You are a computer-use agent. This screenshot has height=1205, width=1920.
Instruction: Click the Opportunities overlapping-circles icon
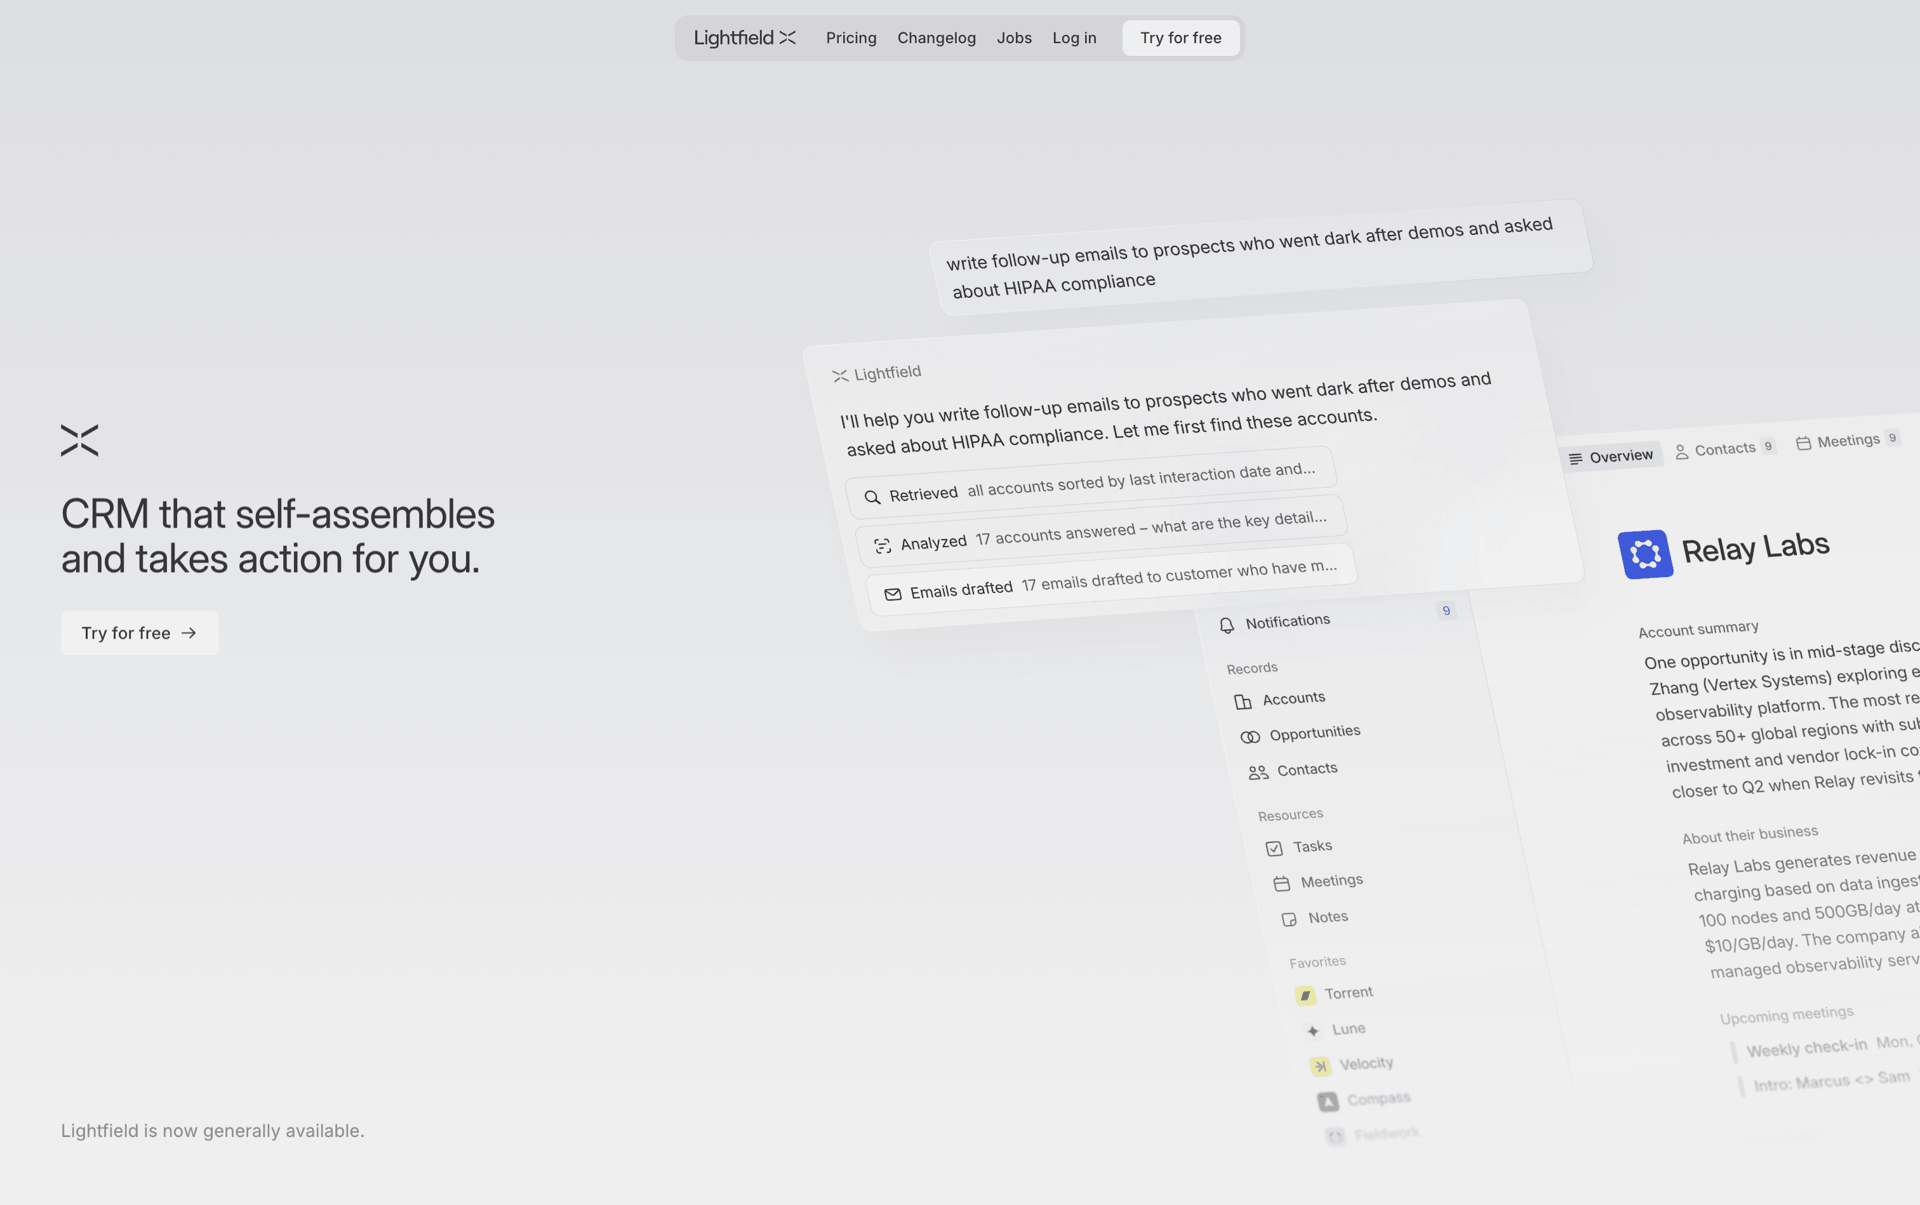click(x=1250, y=737)
